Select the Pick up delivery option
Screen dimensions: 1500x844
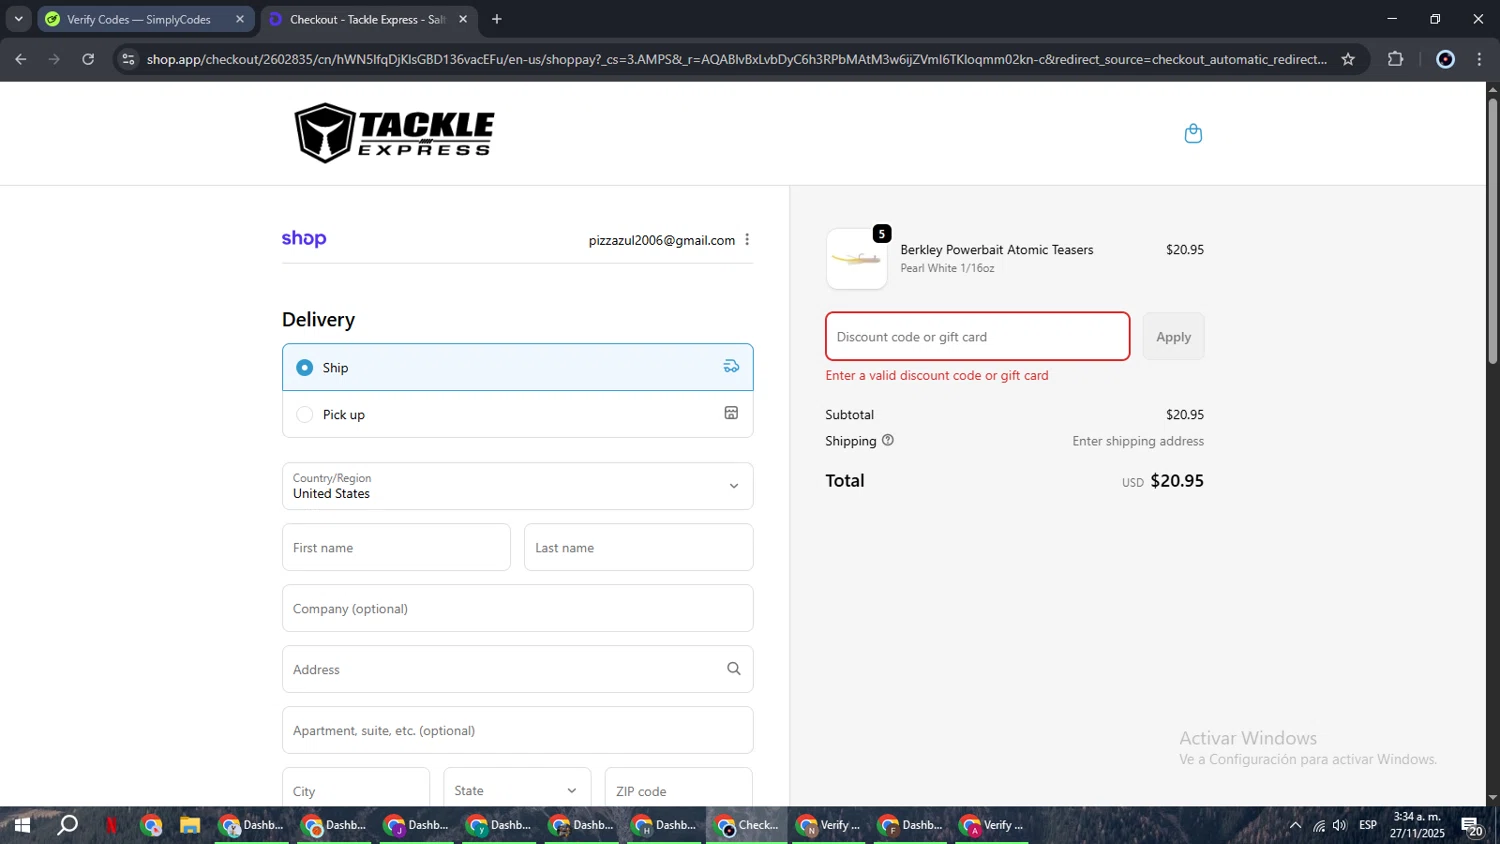click(517, 414)
